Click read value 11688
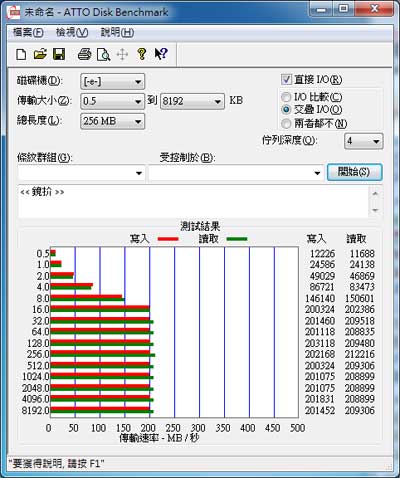The width and height of the screenshot is (400, 478). [362, 254]
